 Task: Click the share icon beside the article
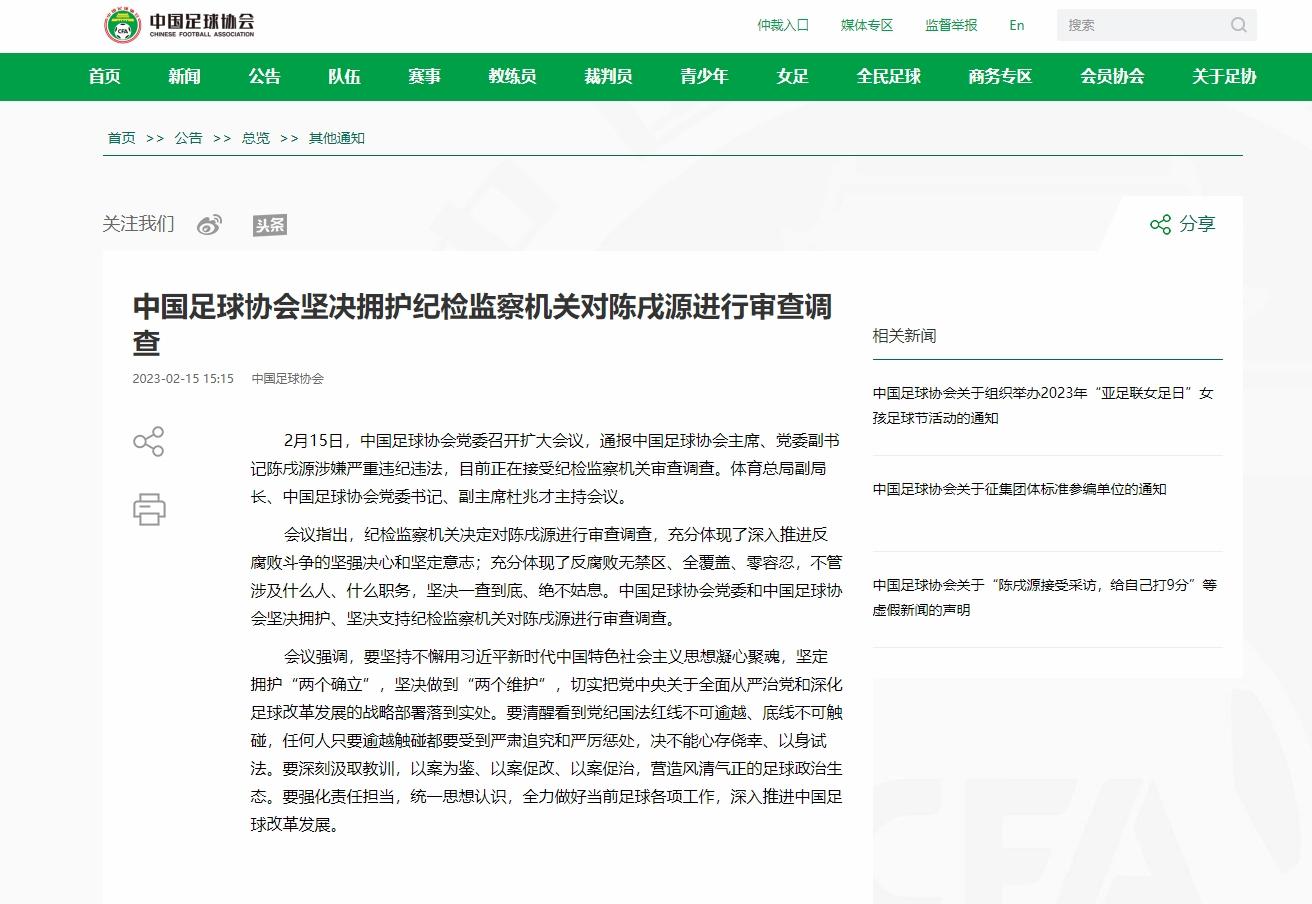pyautogui.click(x=148, y=442)
